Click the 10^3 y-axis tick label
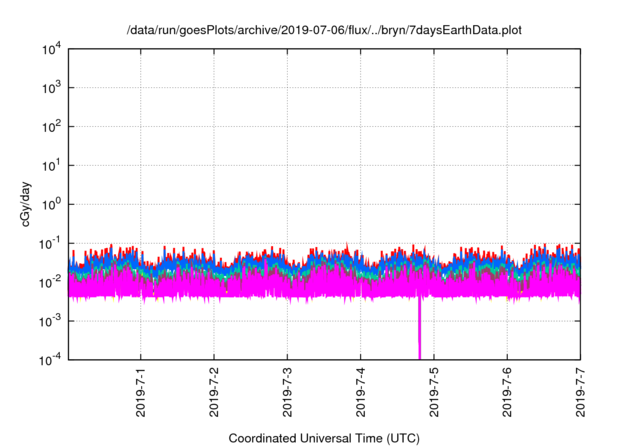 (x=51, y=87)
